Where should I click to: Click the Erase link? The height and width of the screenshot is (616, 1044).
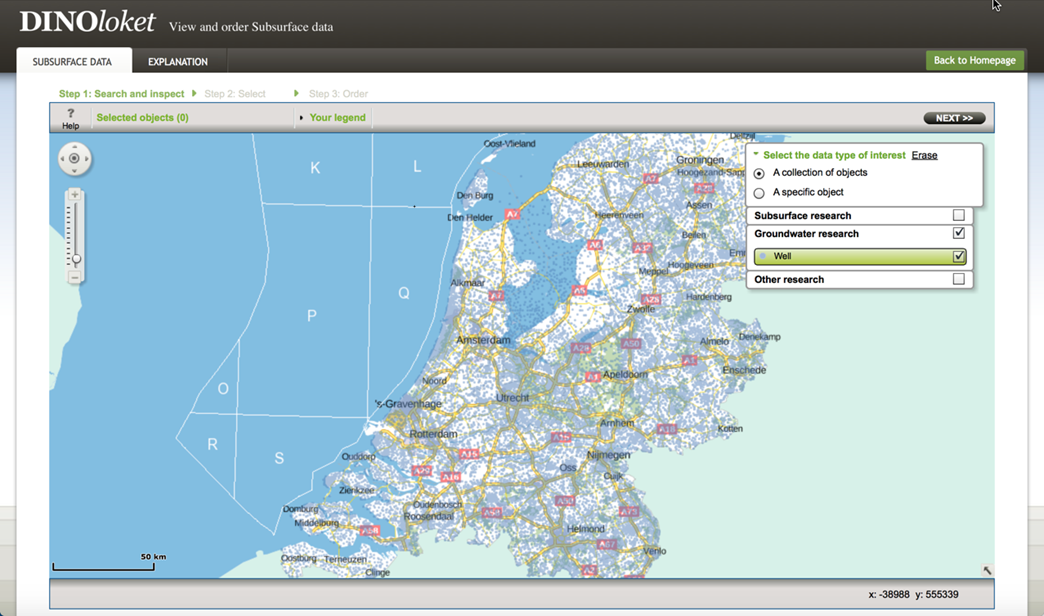(924, 156)
